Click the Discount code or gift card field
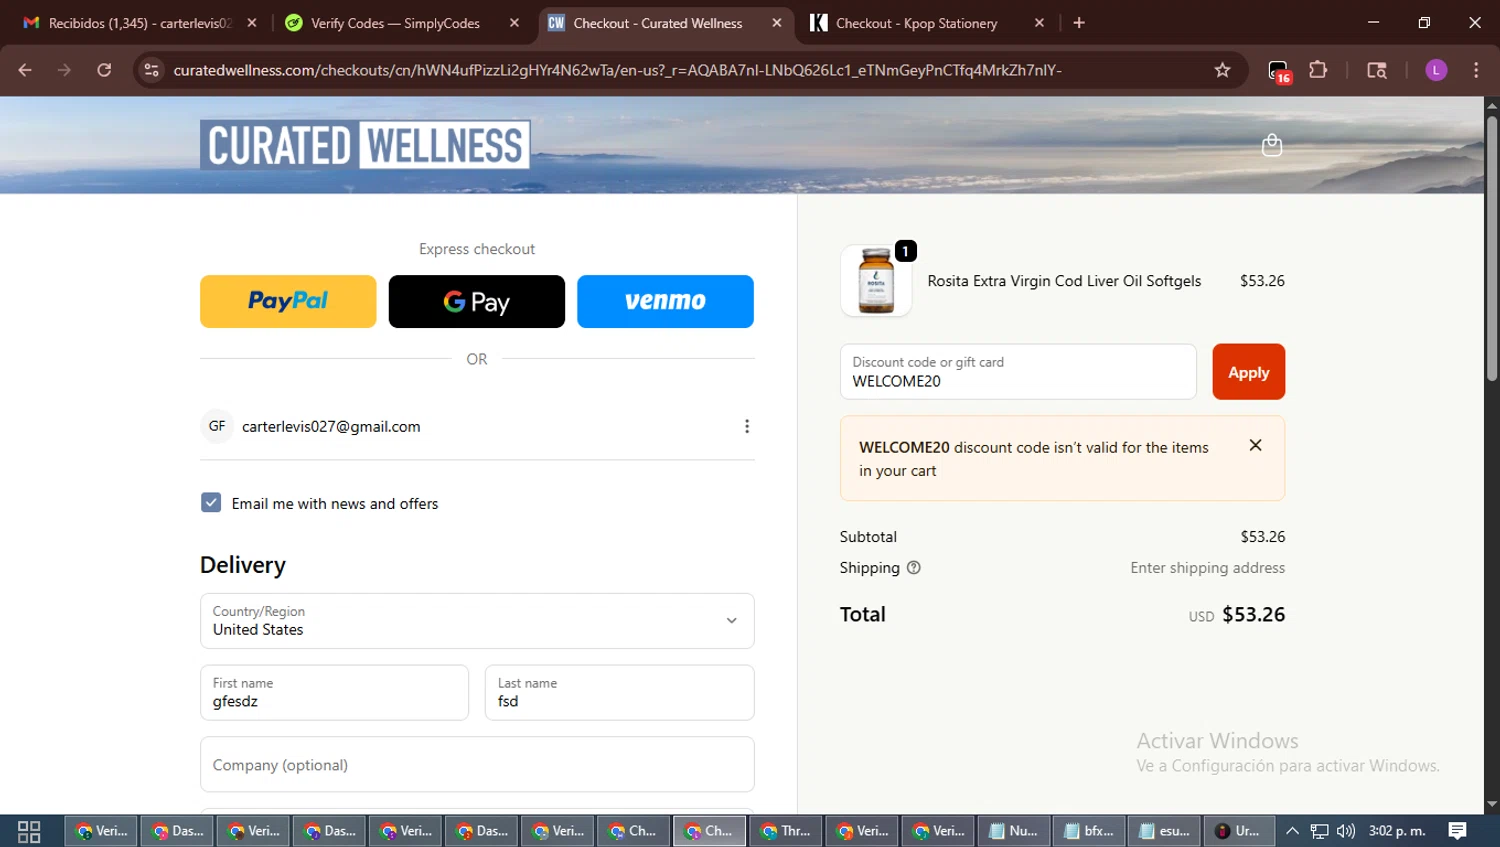Viewport: 1500px width, 847px height. [x=1018, y=372]
